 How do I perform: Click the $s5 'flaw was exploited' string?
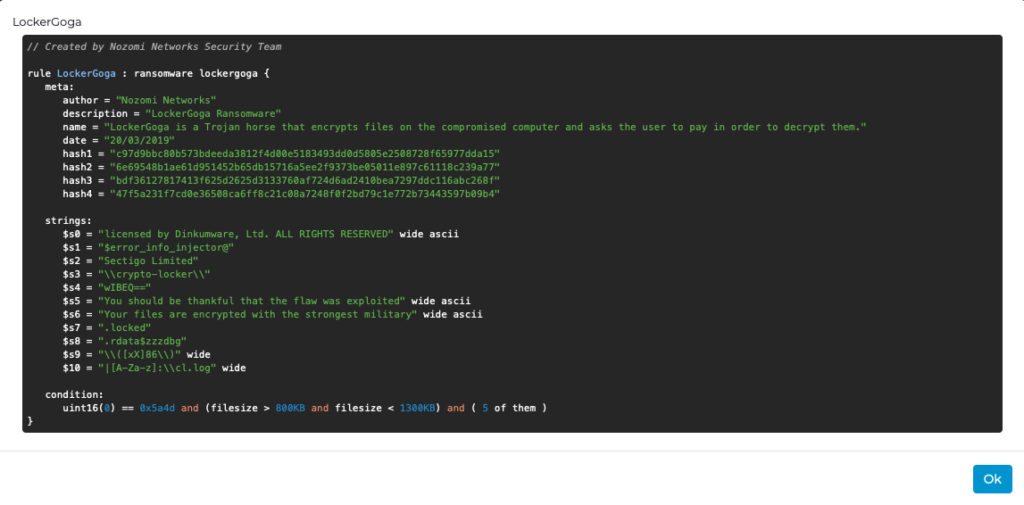coord(250,300)
